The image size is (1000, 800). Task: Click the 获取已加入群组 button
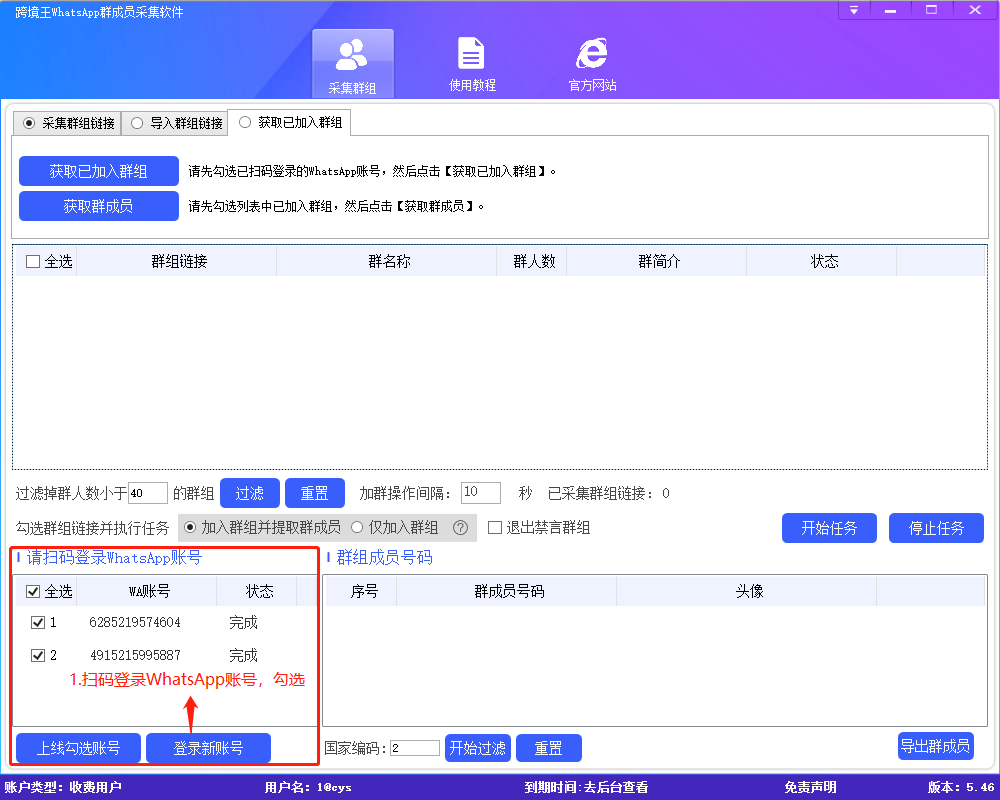tap(98, 170)
